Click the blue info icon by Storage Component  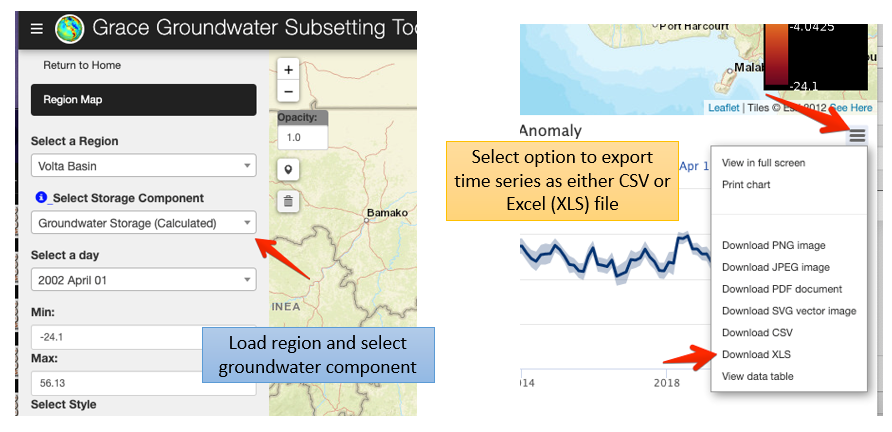pos(40,198)
